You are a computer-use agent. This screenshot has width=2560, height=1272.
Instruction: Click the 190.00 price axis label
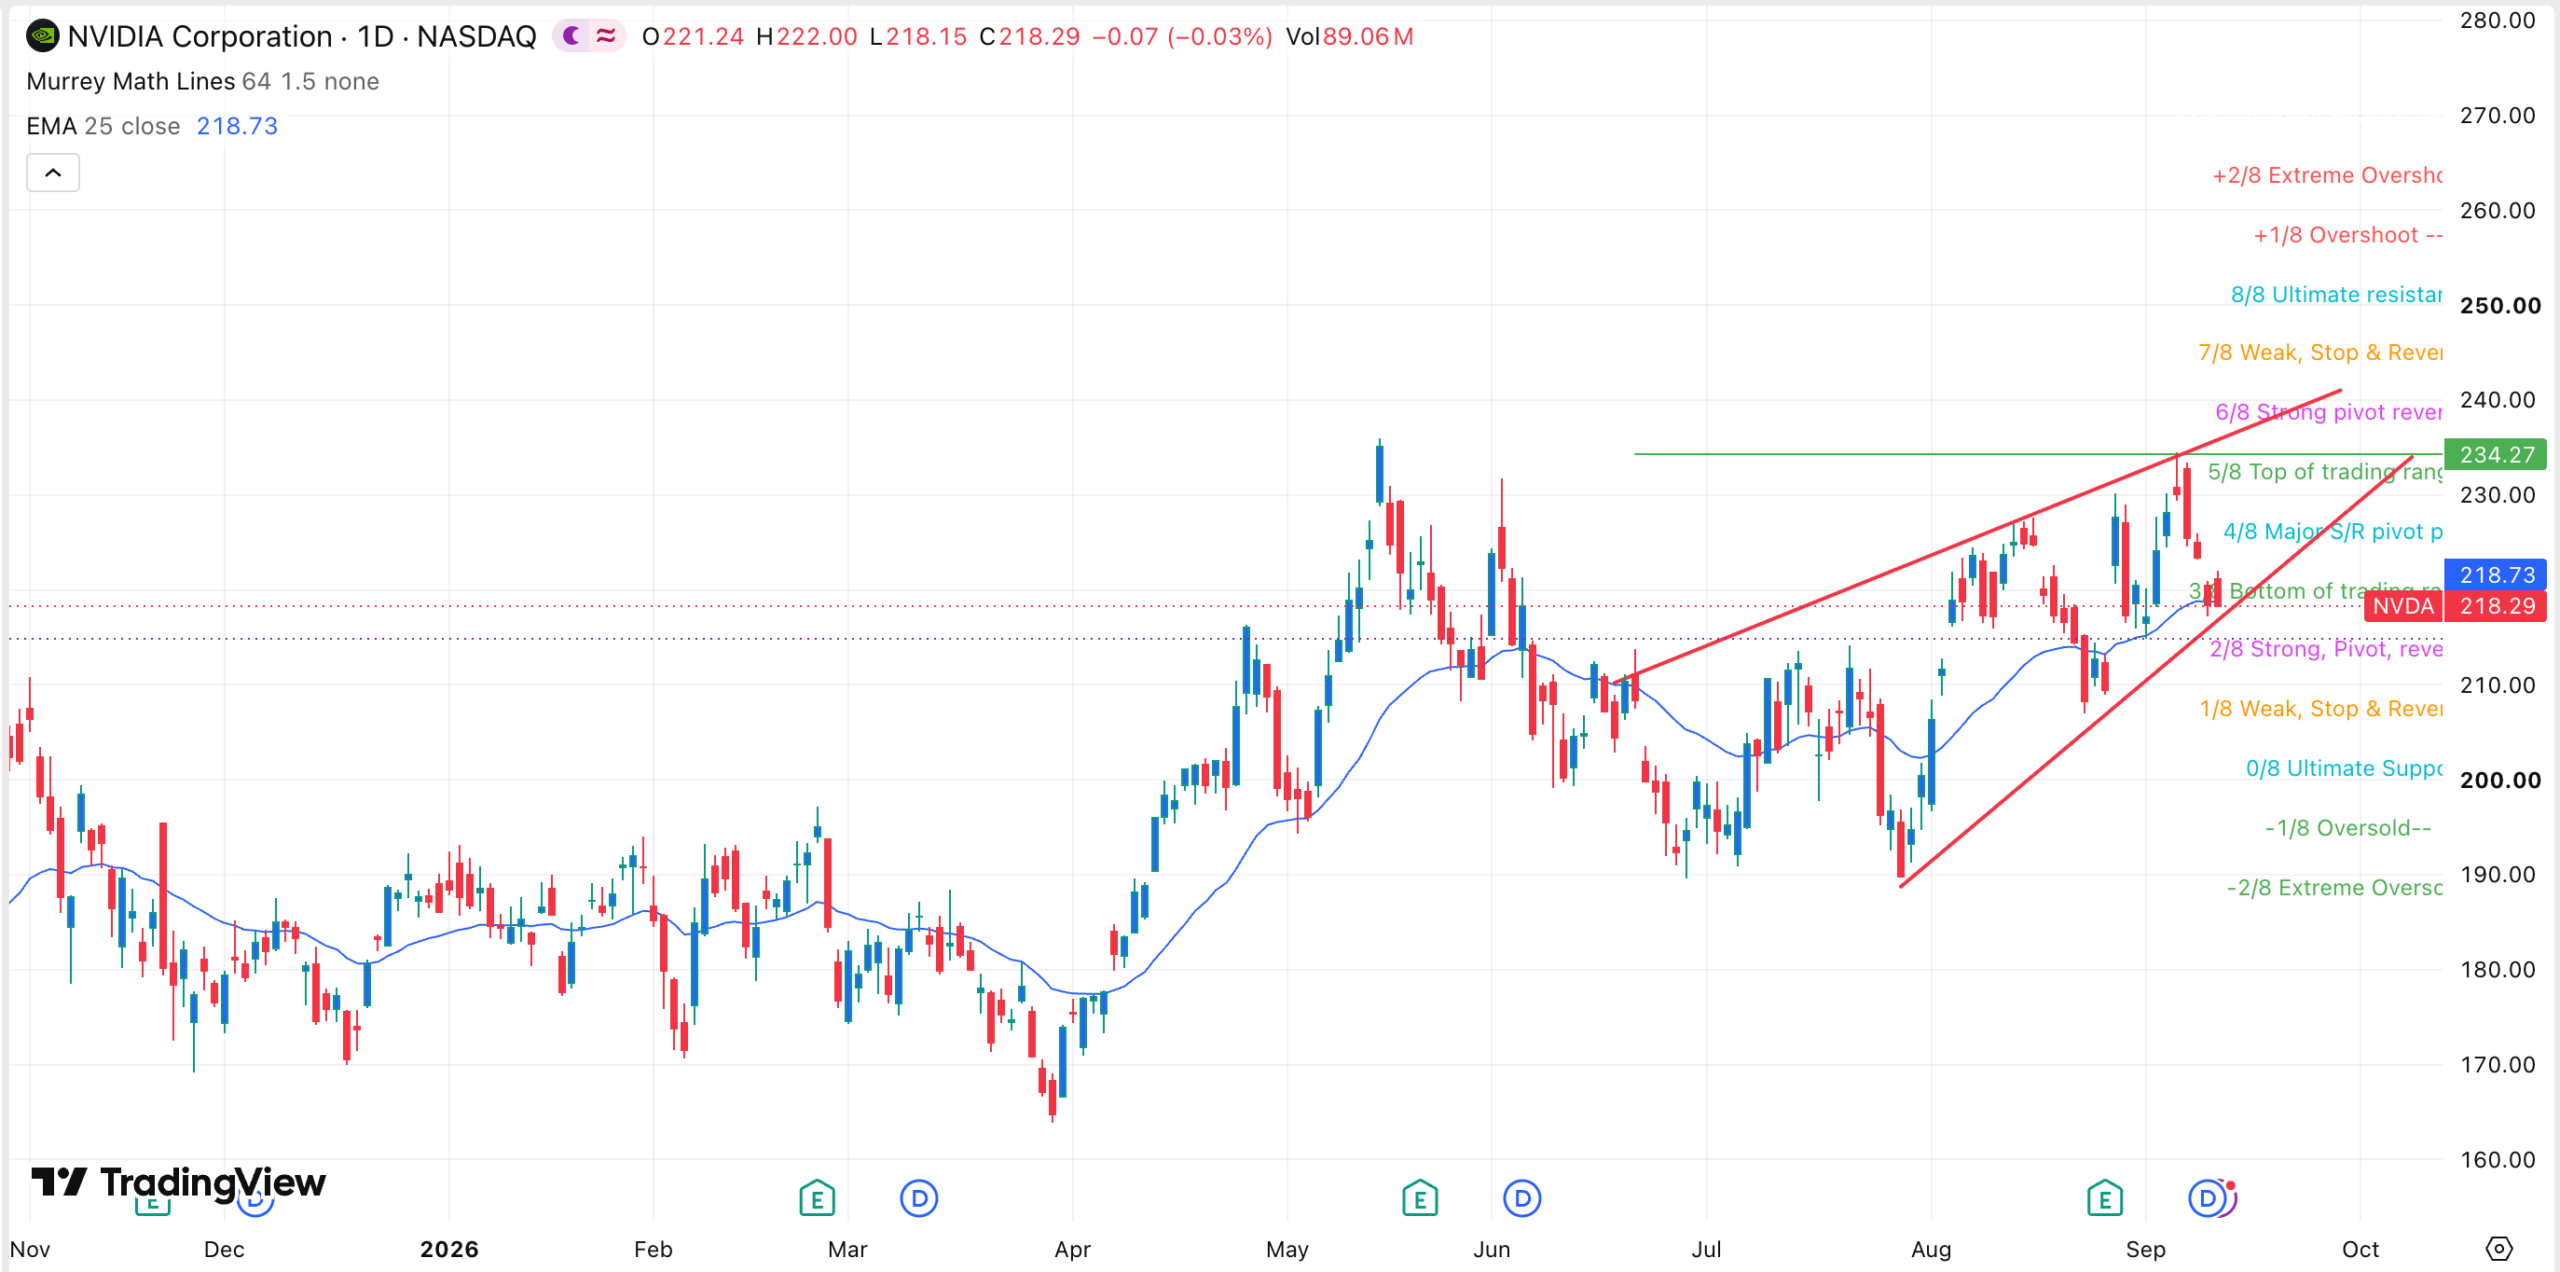(x=2498, y=875)
